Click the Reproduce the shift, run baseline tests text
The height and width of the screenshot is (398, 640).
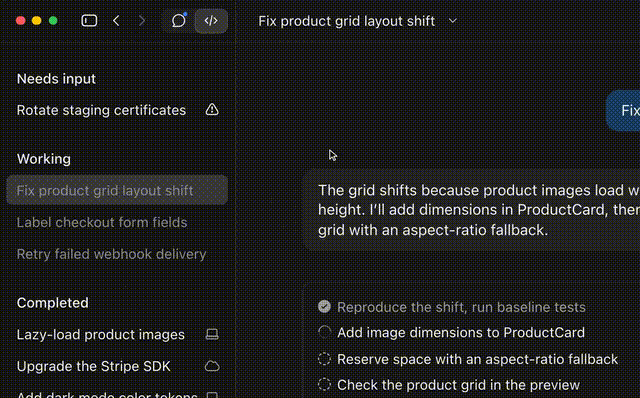click(x=461, y=307)
